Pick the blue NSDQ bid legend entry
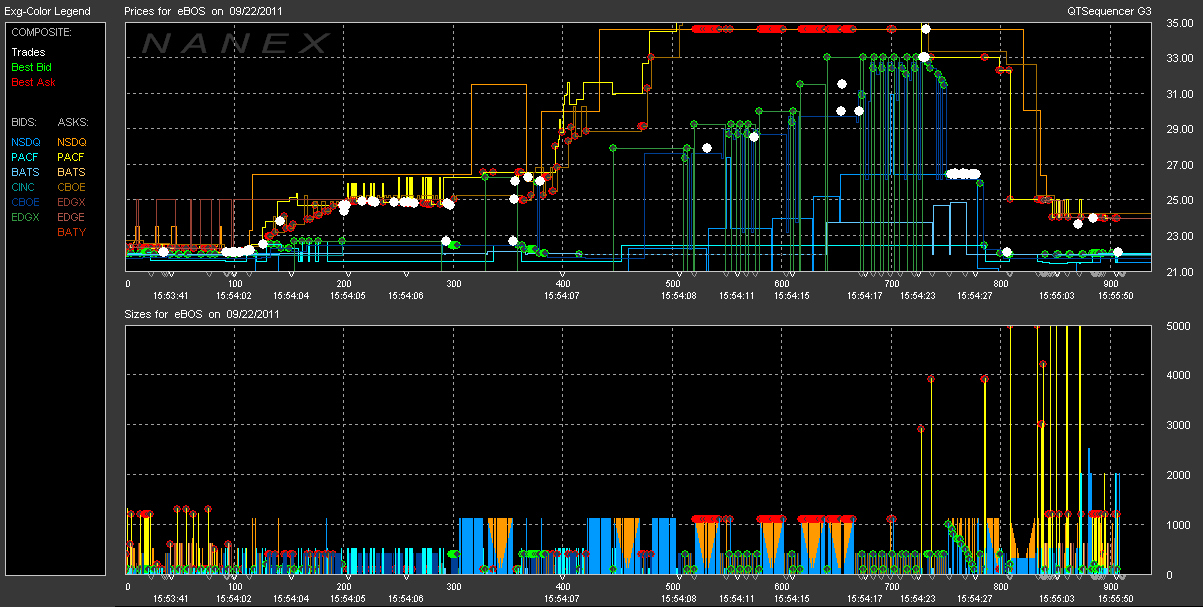This screenshot has width=1203, height=607. click(x=27, y=142)
